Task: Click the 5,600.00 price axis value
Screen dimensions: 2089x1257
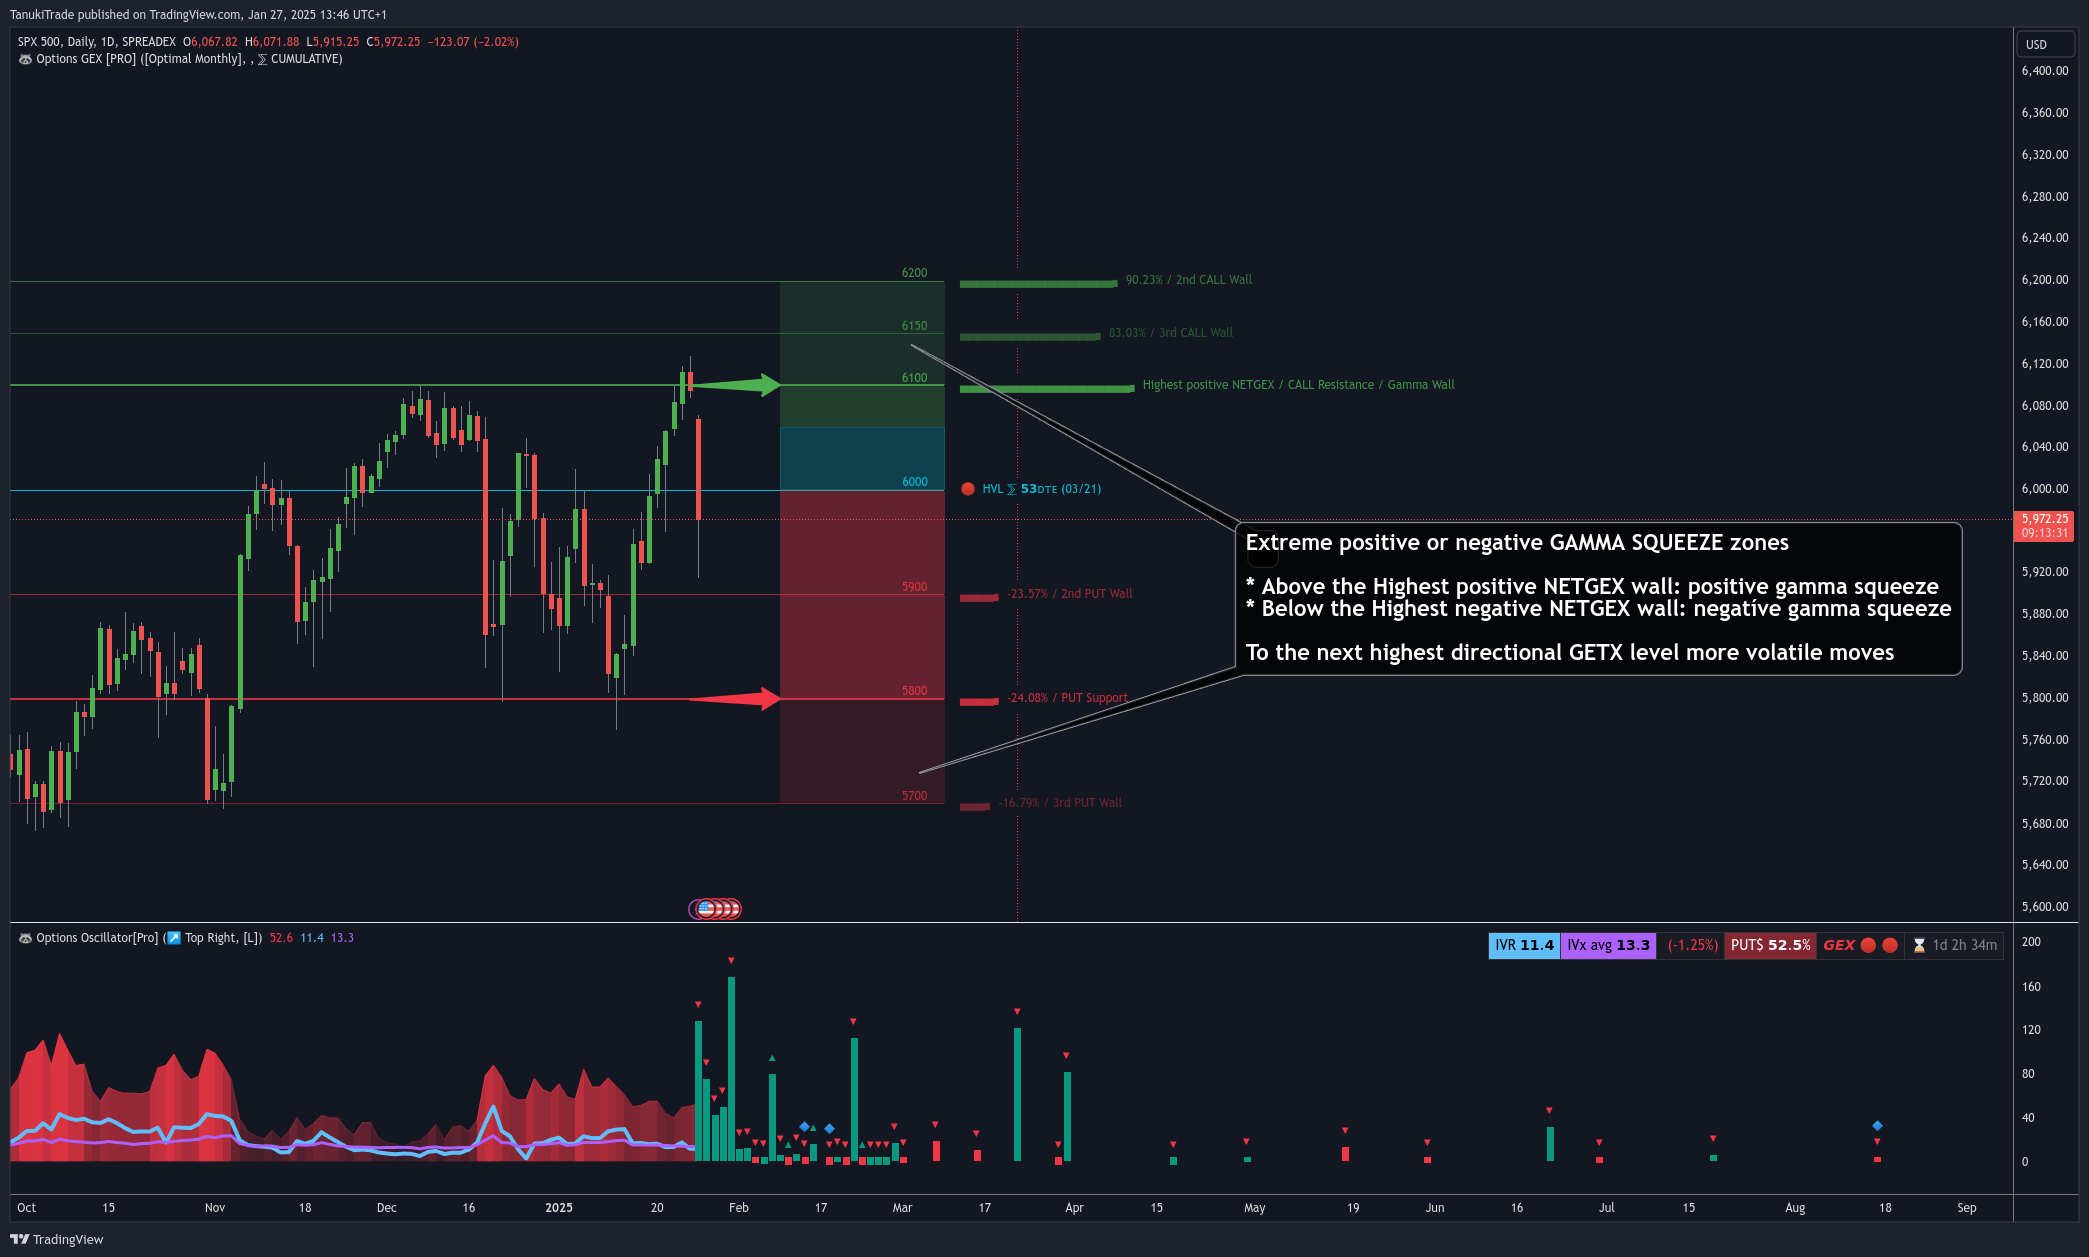Action: pos(2044,907)
